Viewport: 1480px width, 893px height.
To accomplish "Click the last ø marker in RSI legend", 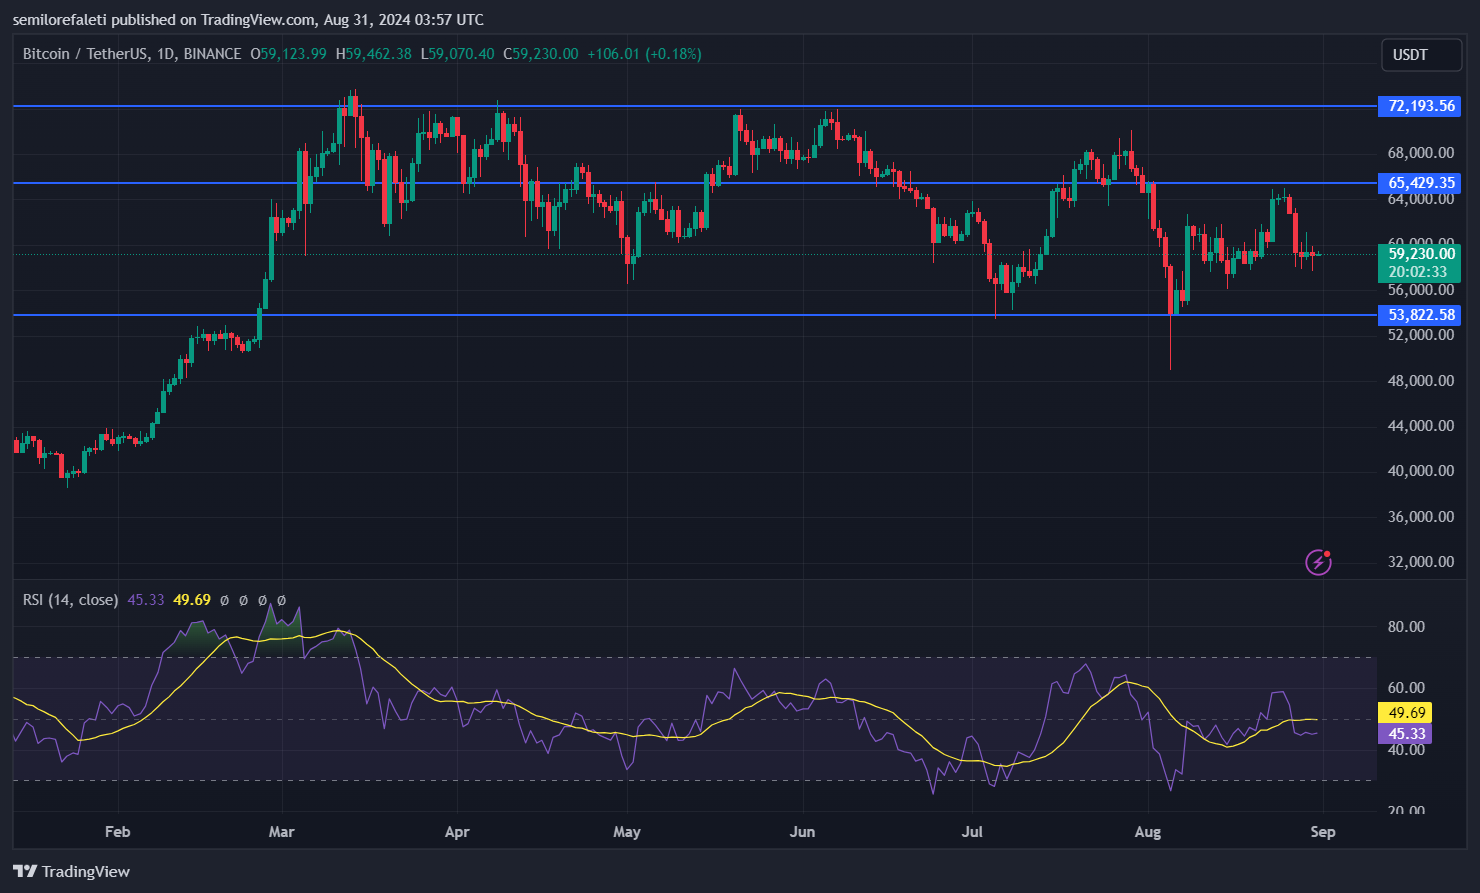I will 281,600.
